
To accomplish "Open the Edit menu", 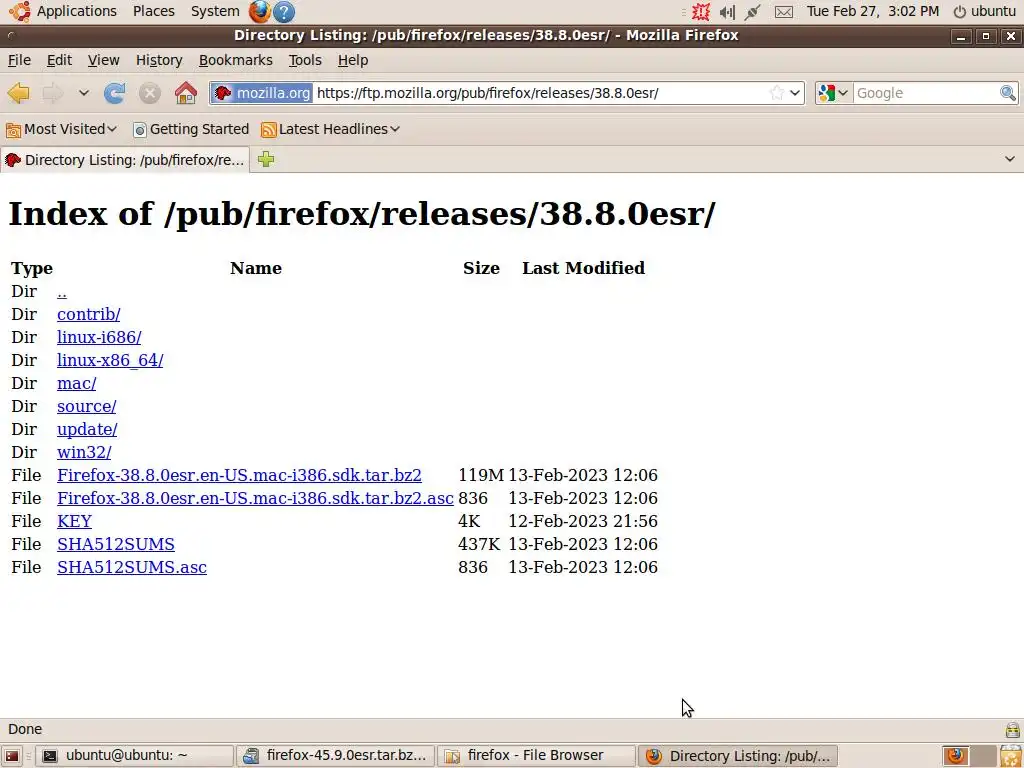I will point(59,60).
